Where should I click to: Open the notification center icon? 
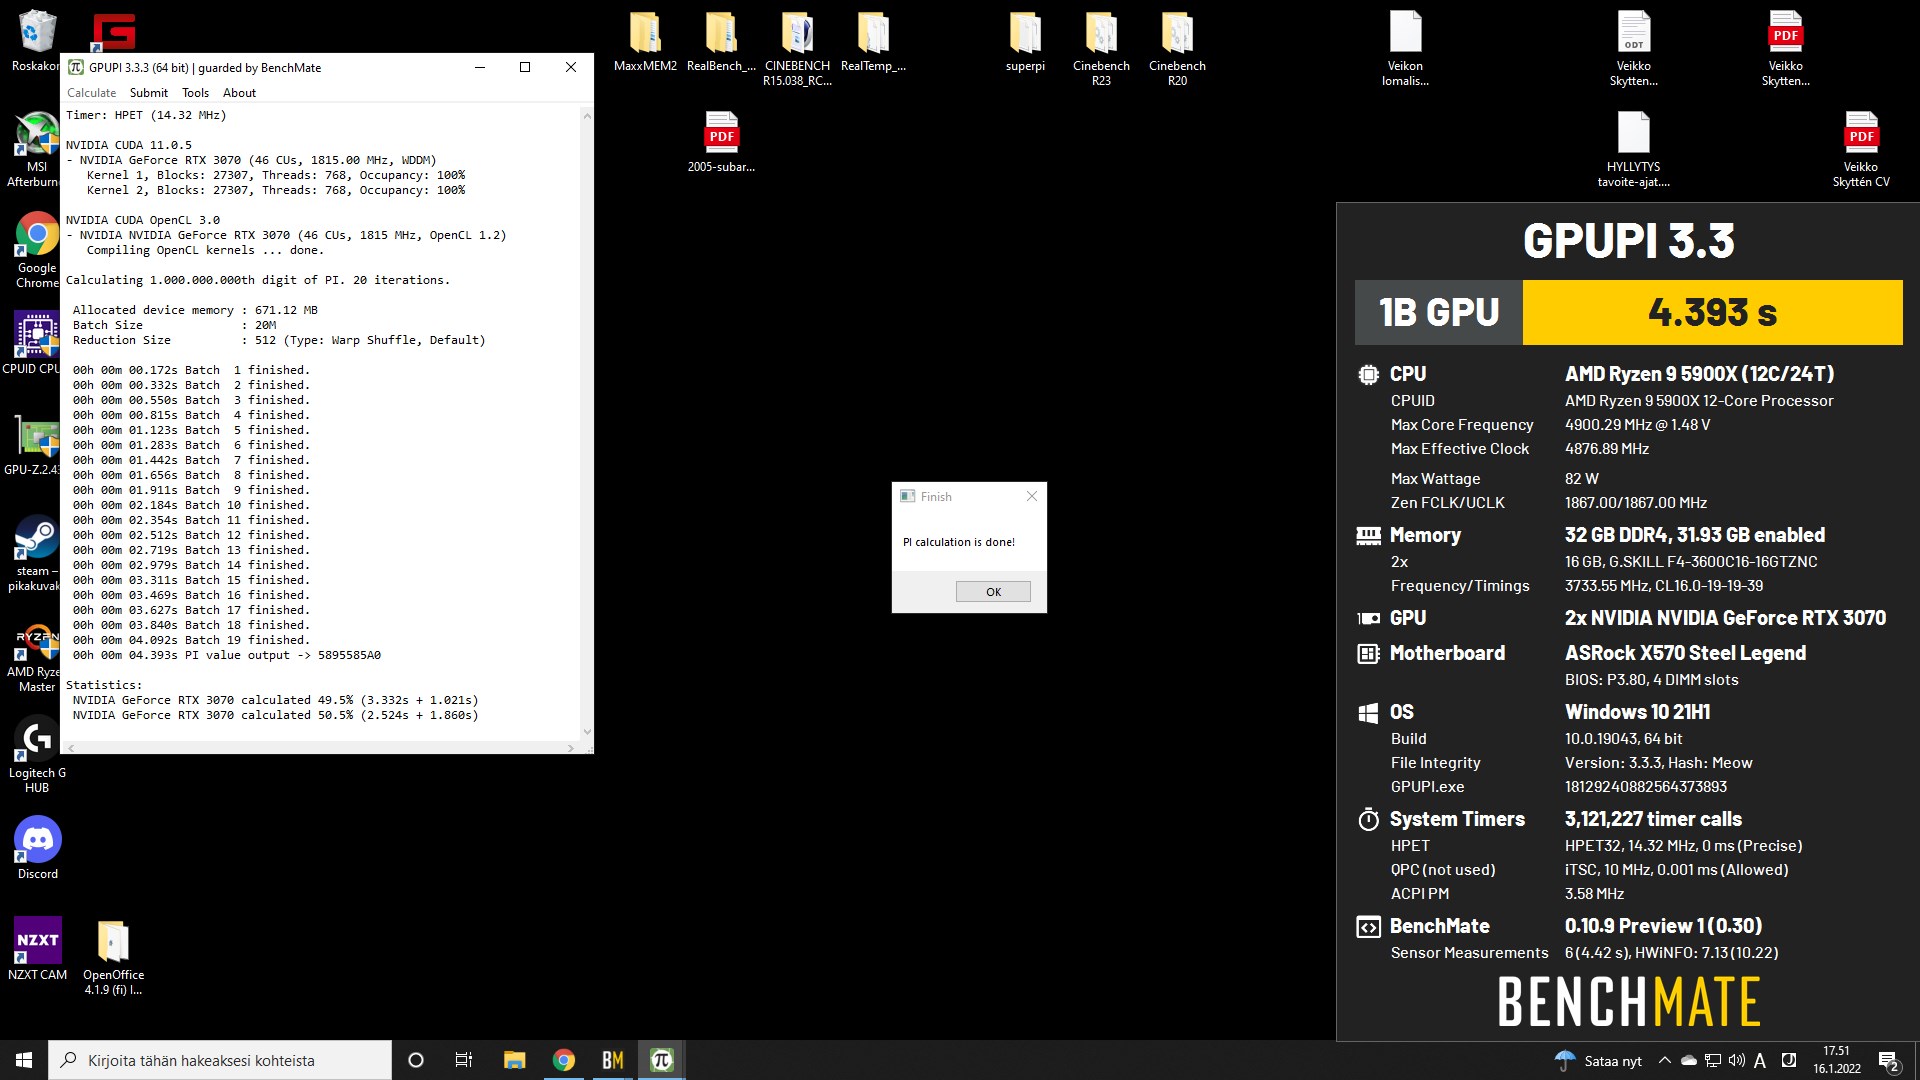coord(1888,1061)
